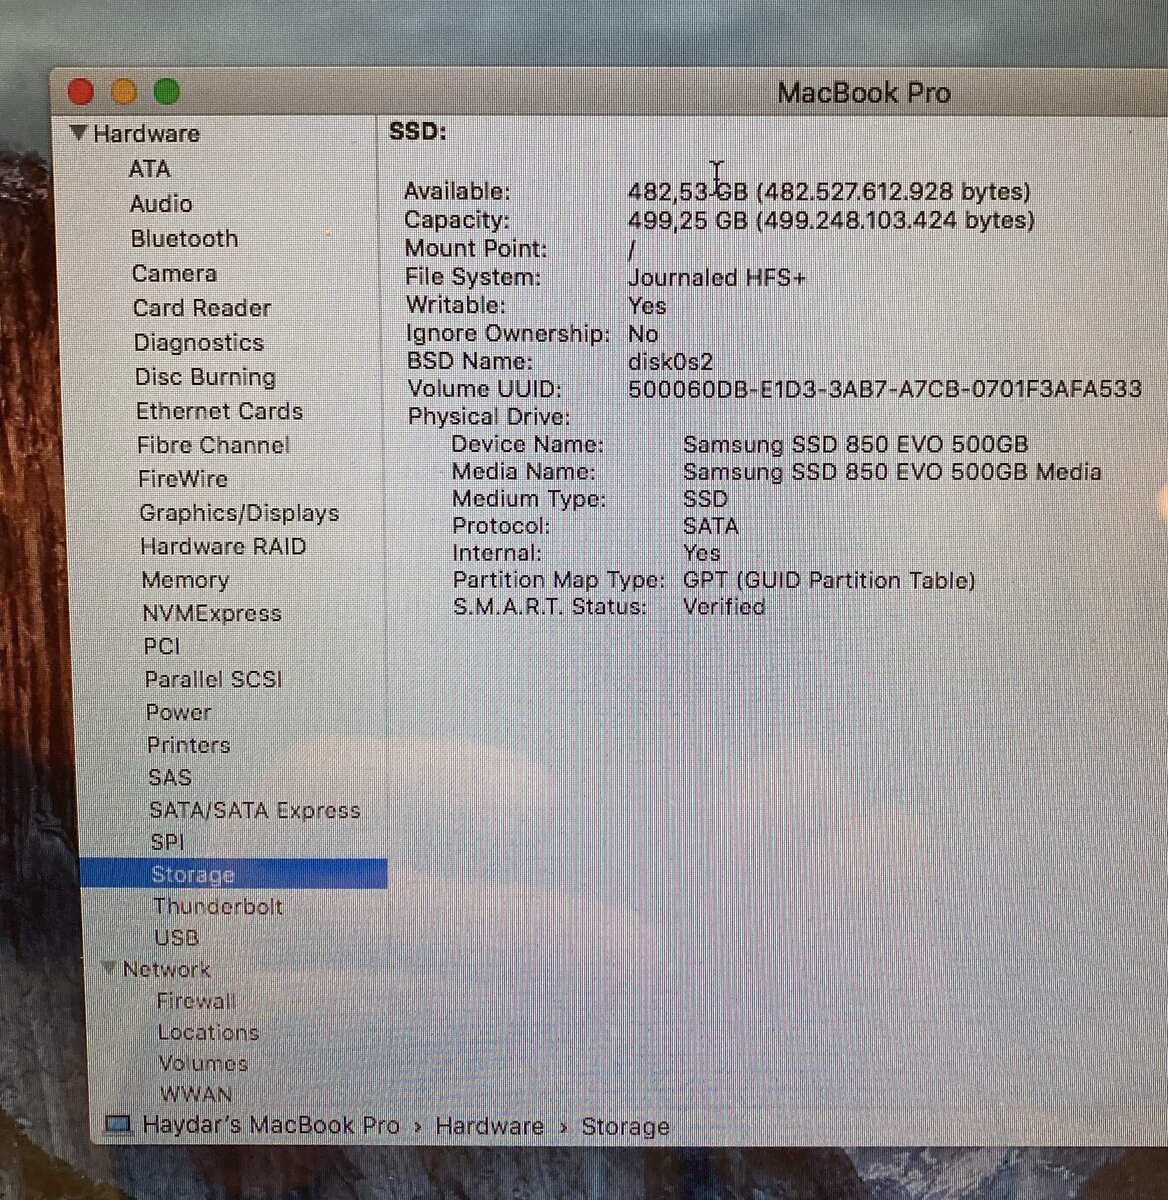Show Graphics/Displays information
The image size is (1168, 1200).
coord(239,513)
